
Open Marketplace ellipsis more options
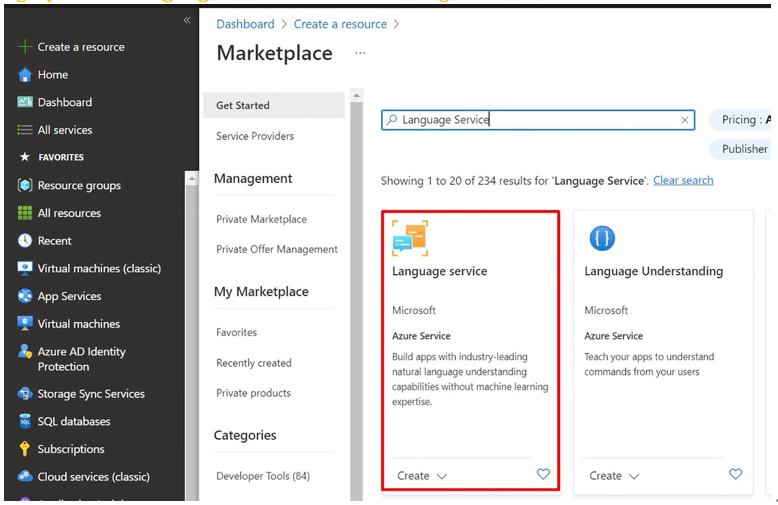click(x=360, y=53)
